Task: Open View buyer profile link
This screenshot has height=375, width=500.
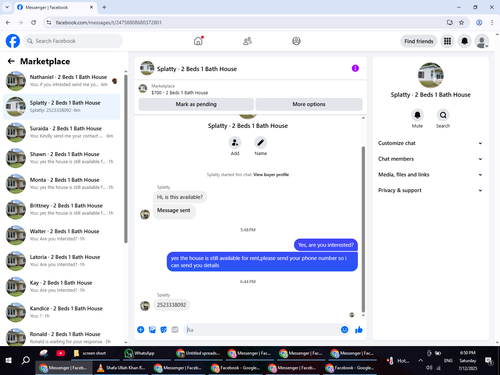Action: 271,174
